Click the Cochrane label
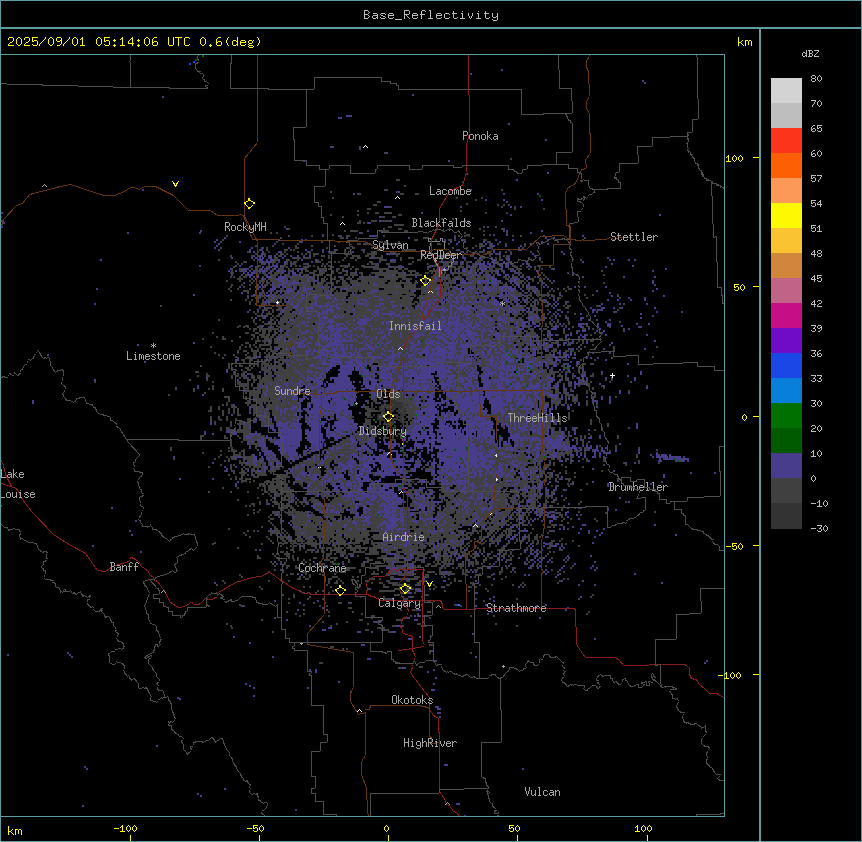The image size is (862, 842). pos(322,568)
